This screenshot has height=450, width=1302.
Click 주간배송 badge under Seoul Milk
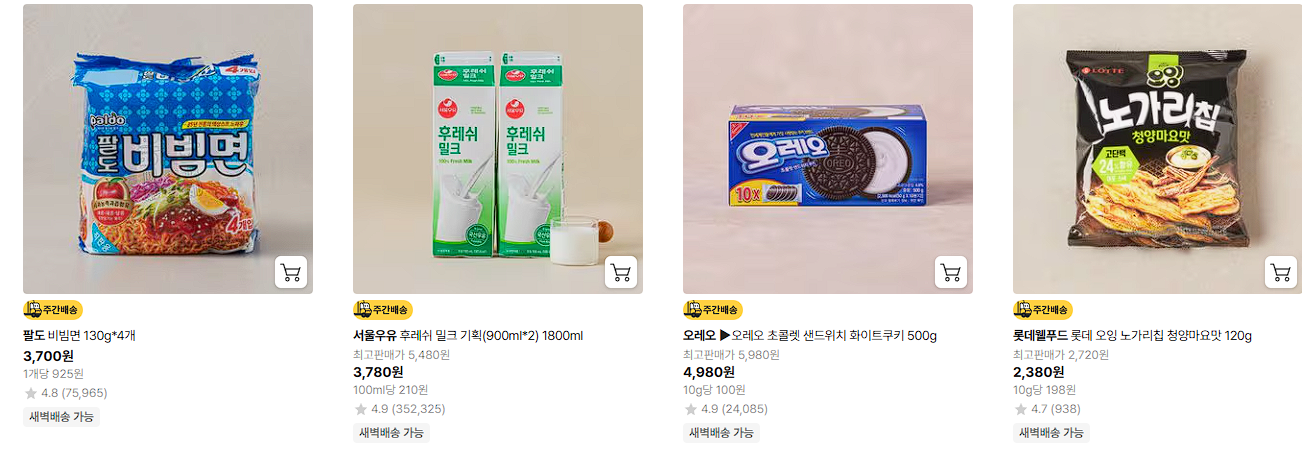coord(382,310)
